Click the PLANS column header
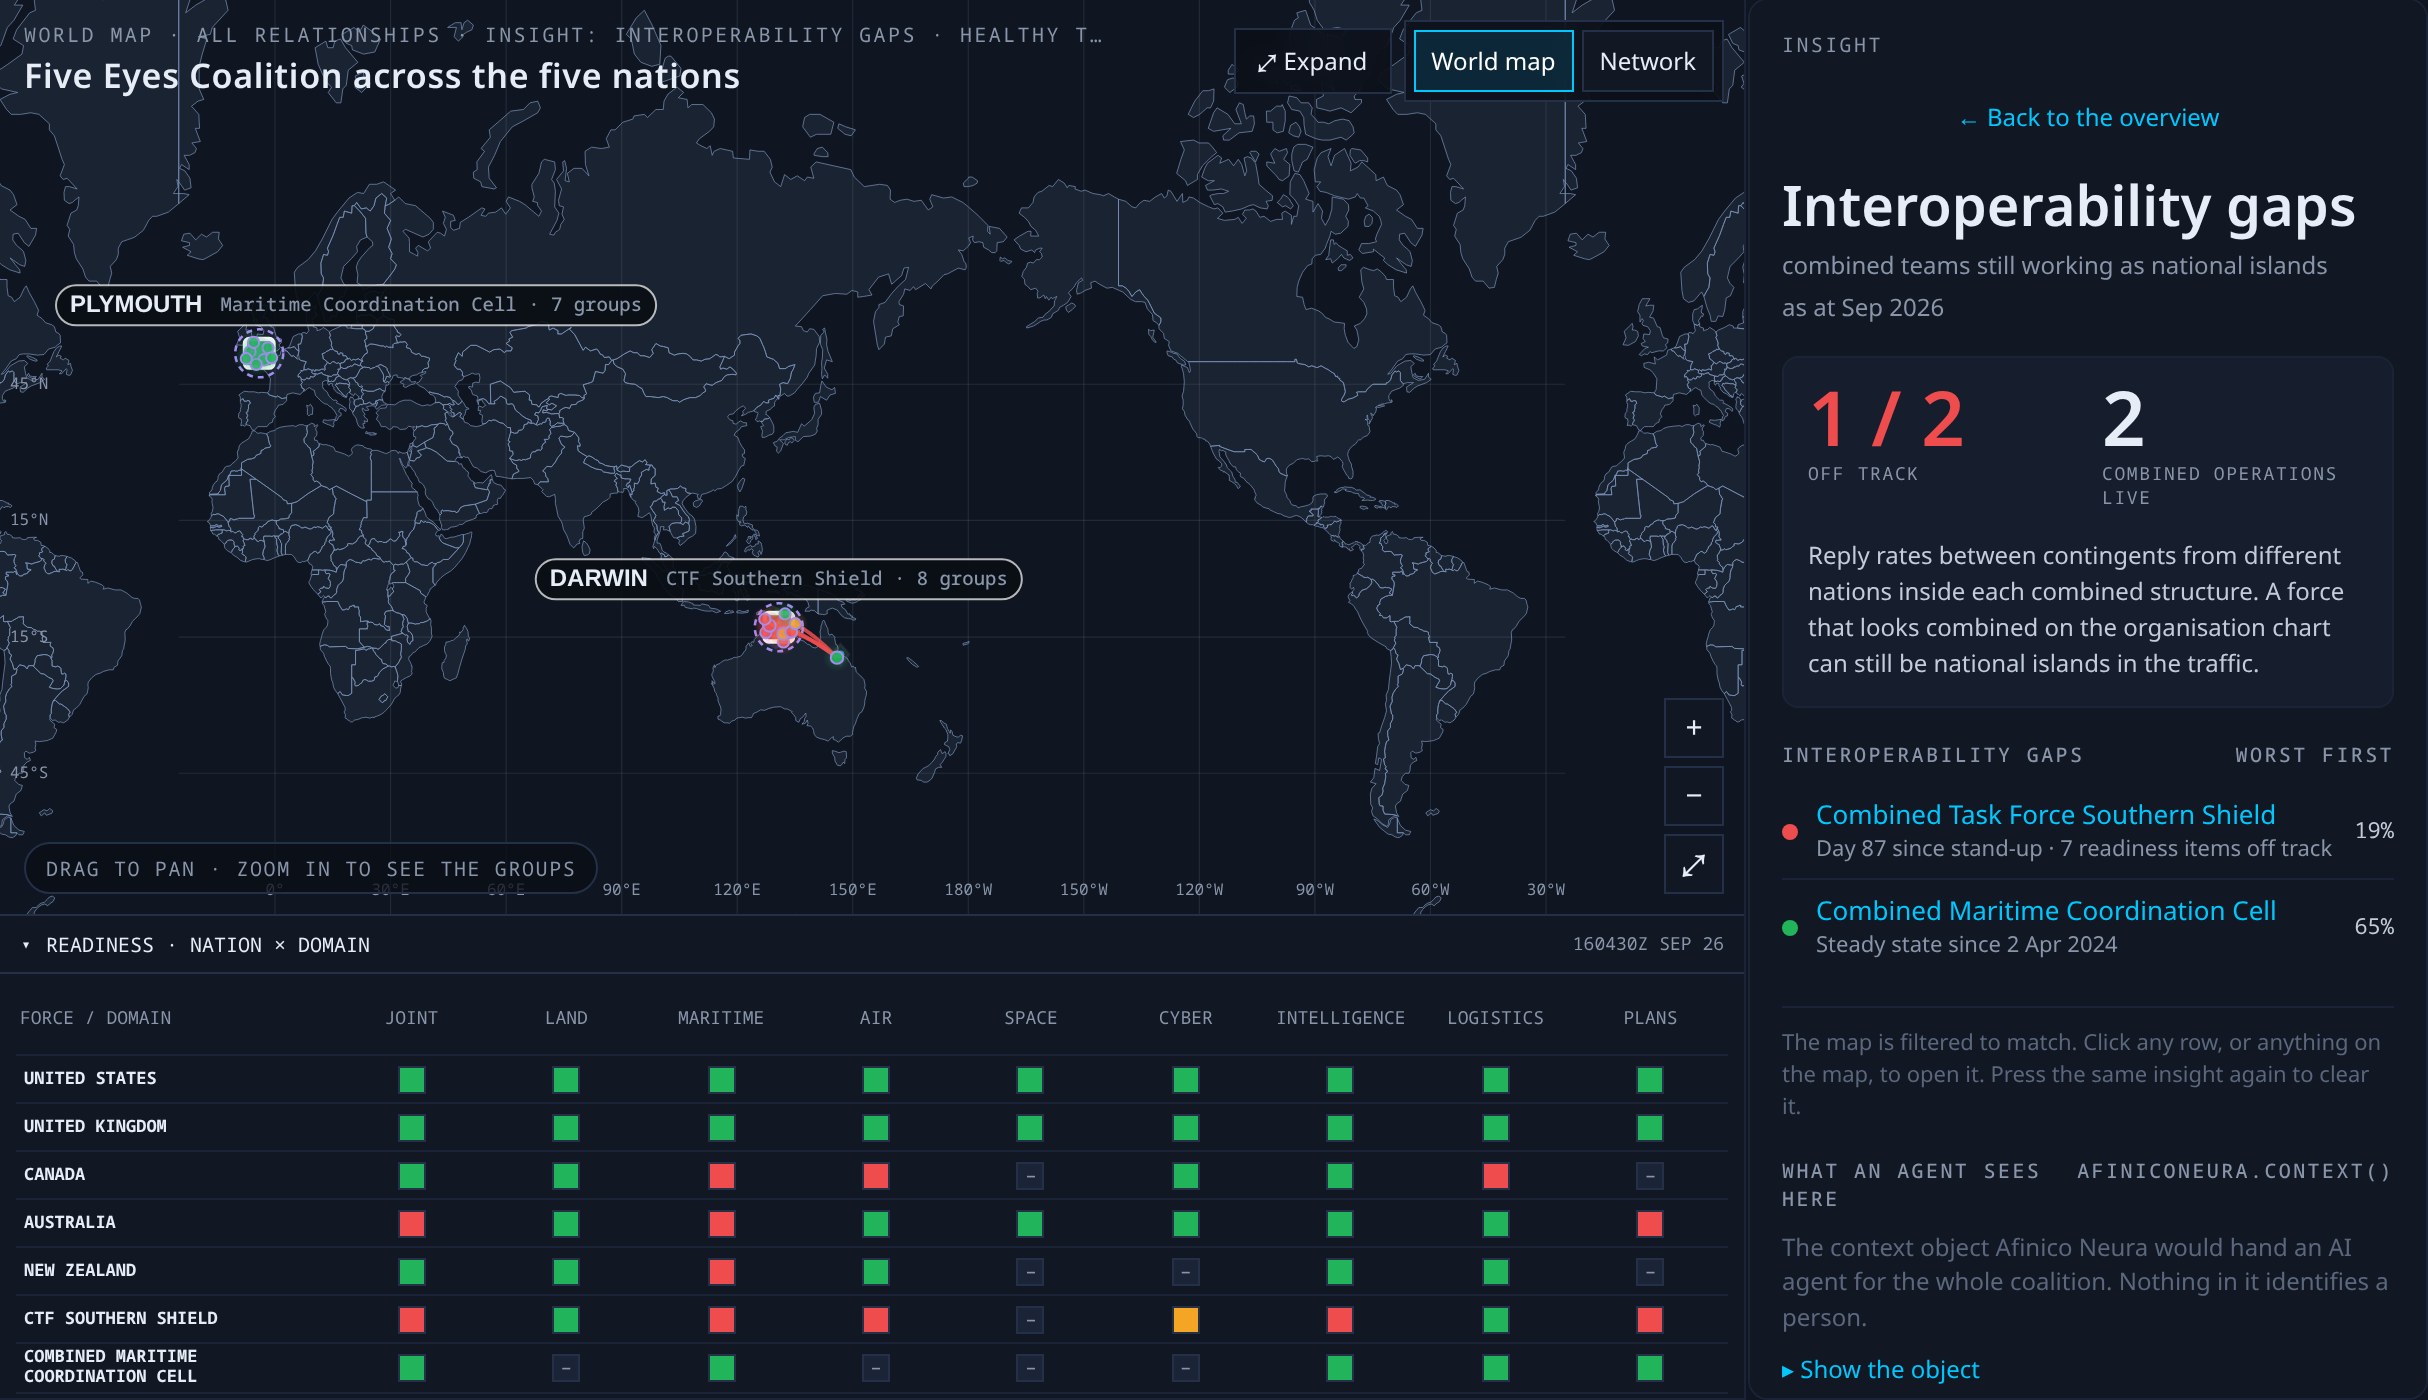 (x=1650, y=1018)
